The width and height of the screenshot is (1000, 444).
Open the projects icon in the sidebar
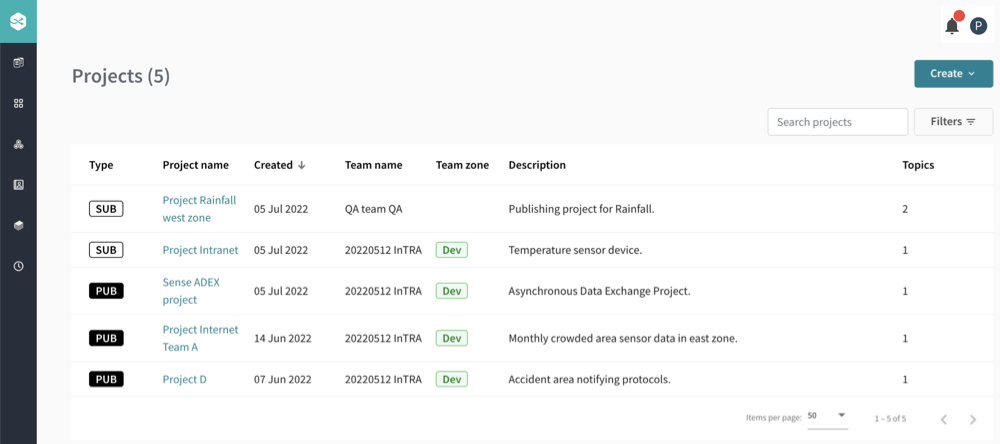click(x=18, y=63)
